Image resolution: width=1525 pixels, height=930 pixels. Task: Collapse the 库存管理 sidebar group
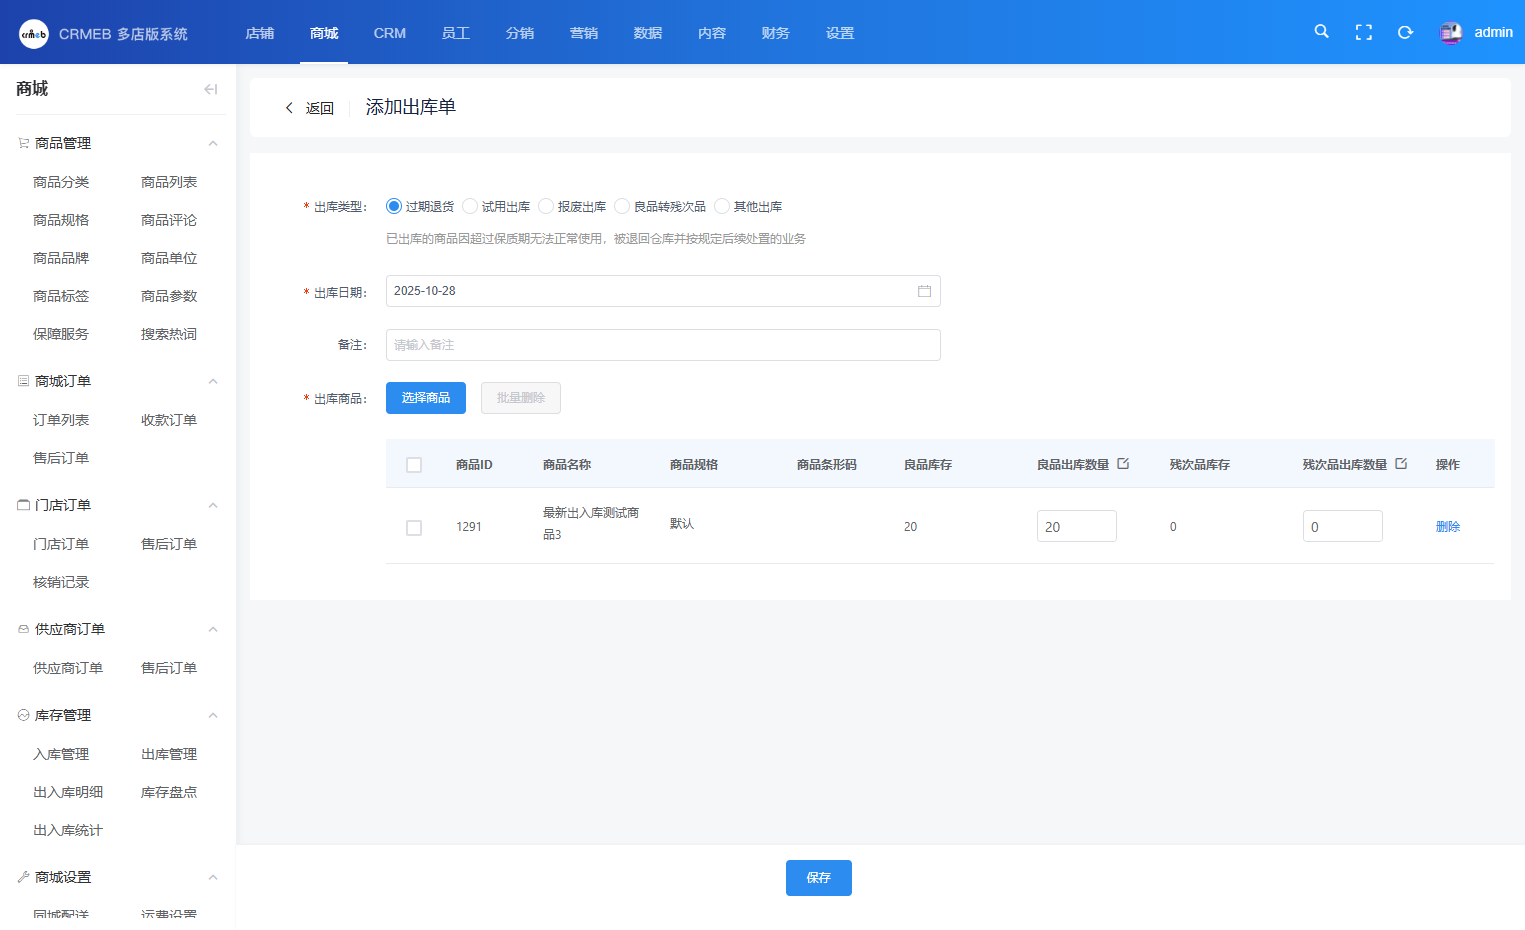pyautogui.click(x=213, y=715)
